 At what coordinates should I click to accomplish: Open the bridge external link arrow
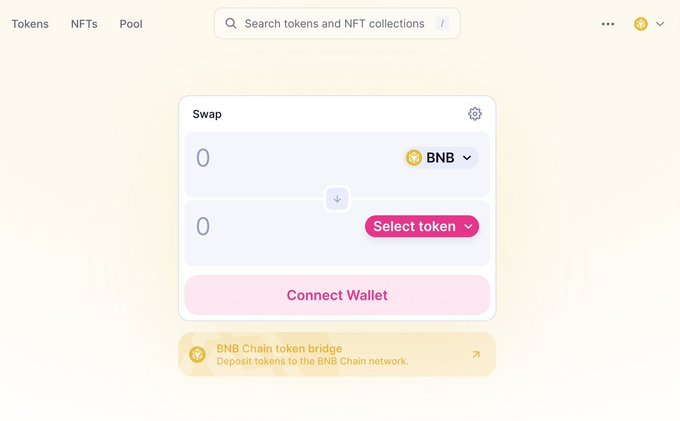pos(476,354)
